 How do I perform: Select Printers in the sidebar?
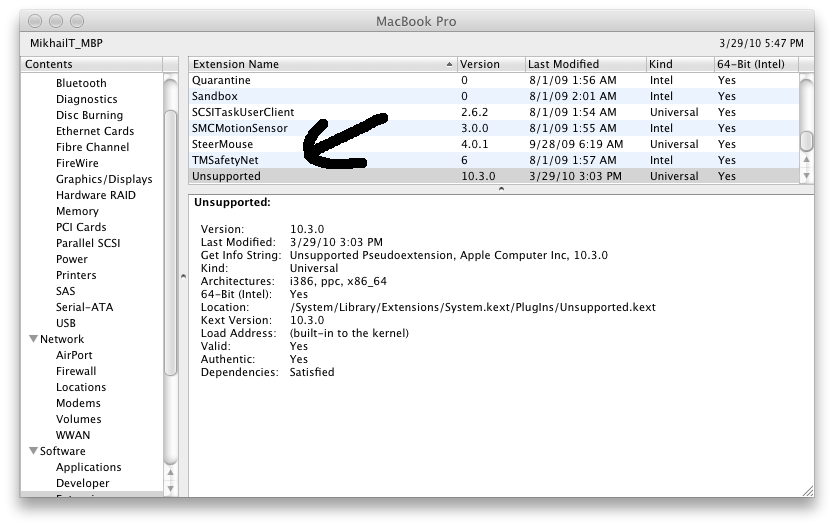(x=76, y=274)
